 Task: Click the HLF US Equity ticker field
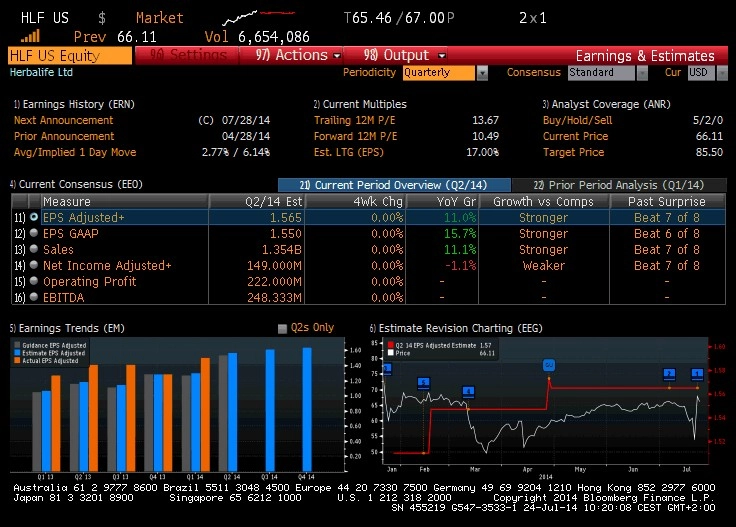70,56
